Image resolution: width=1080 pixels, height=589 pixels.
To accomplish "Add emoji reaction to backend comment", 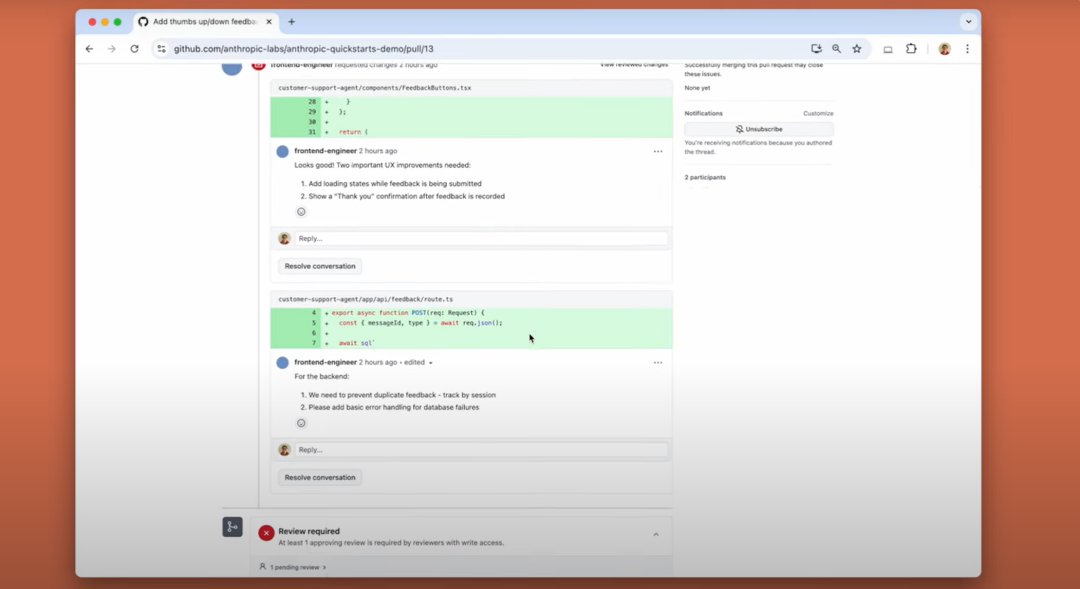I will click(x=301, y=423).
